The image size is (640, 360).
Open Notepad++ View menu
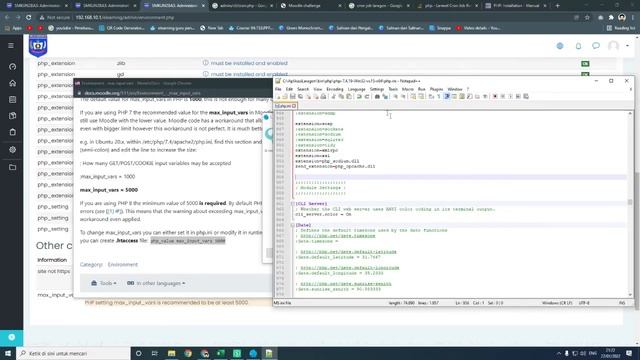(318, 89)
